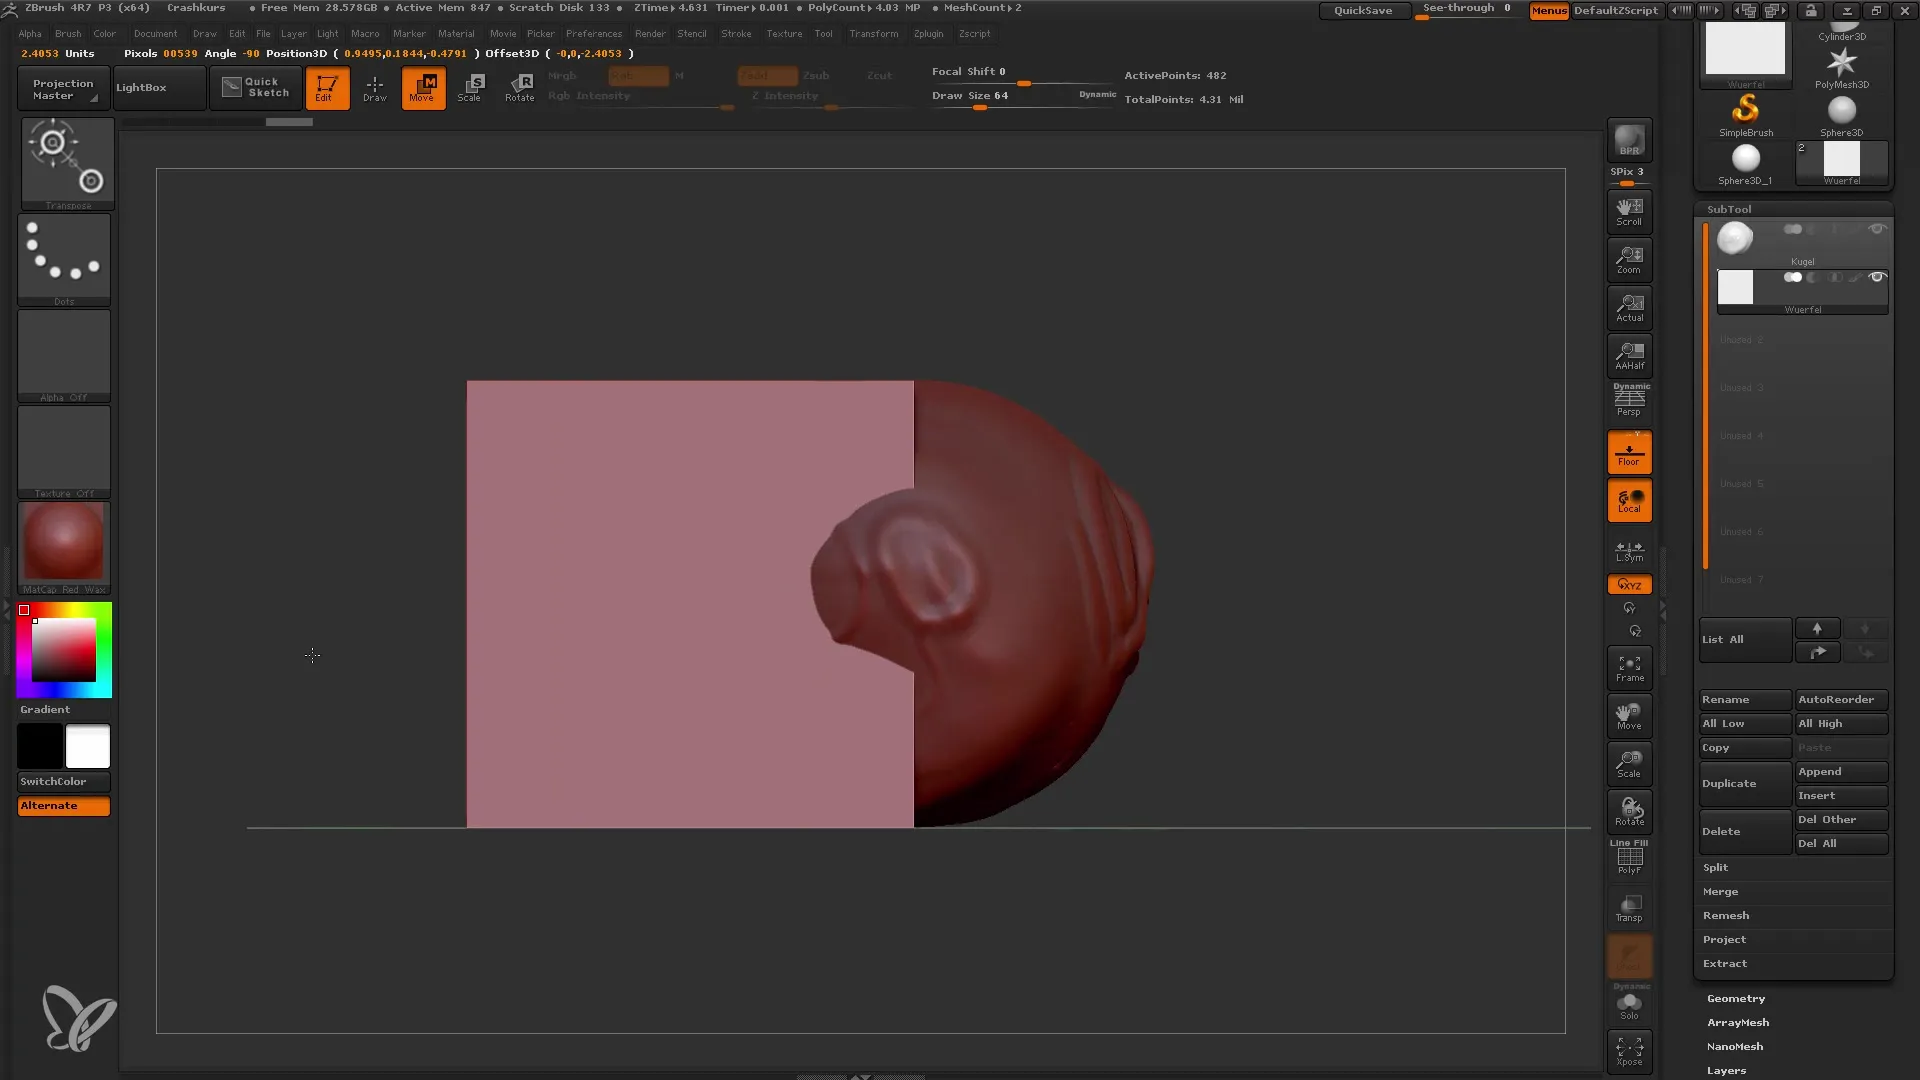Screen dimensions: 1920x1080
Task: Expand ArrayMesh settings section
Action: tap(1738, 1022)
